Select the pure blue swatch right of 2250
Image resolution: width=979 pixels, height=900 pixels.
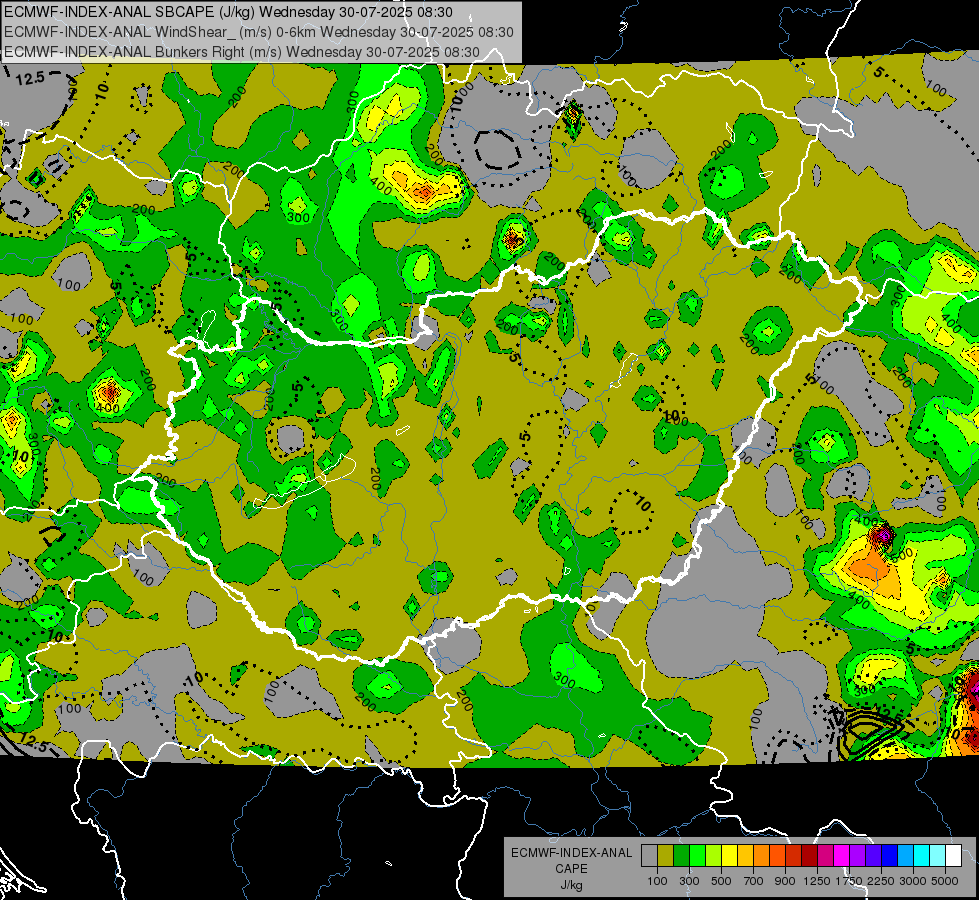(890, 856)
